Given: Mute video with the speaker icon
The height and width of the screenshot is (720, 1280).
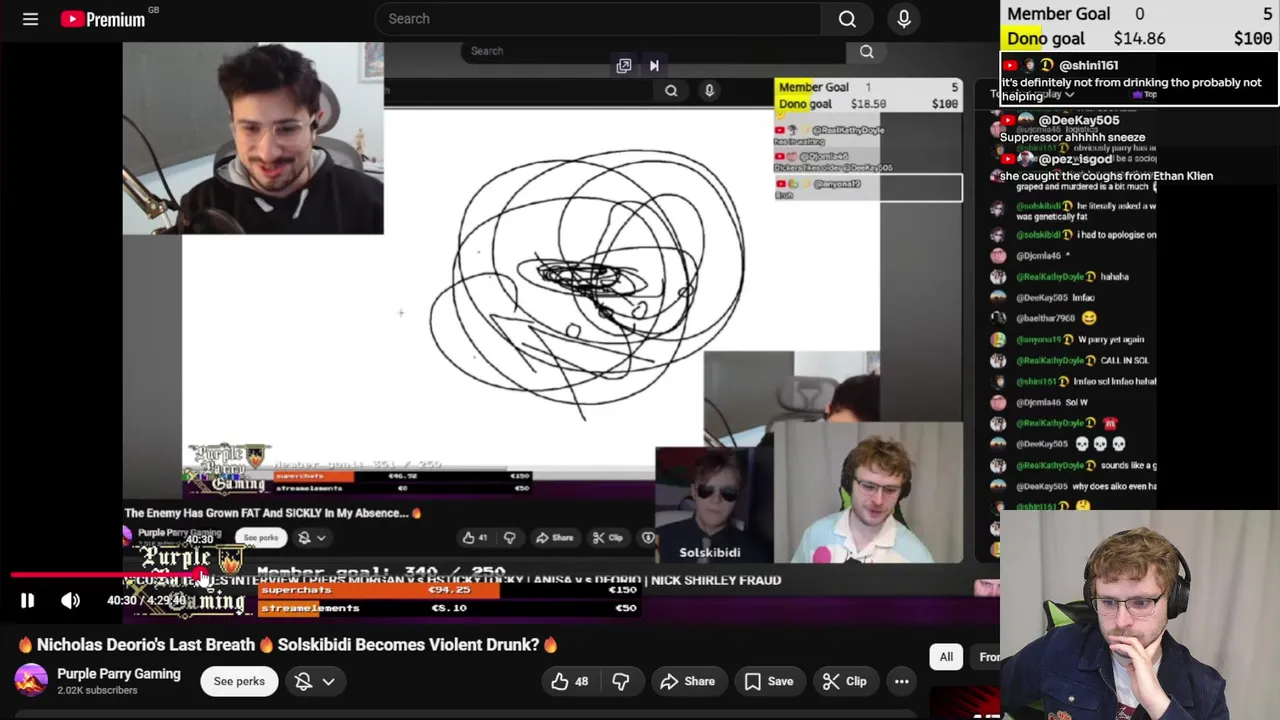Looking at the screenshot, I should click(x=70, y=601).
